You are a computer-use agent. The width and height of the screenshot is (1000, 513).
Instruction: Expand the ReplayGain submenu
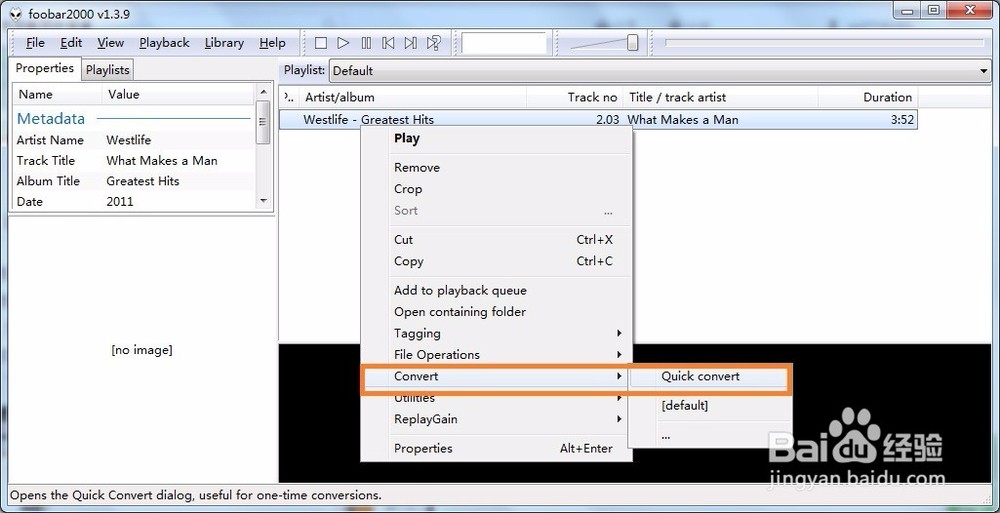[x=497, y=419]
